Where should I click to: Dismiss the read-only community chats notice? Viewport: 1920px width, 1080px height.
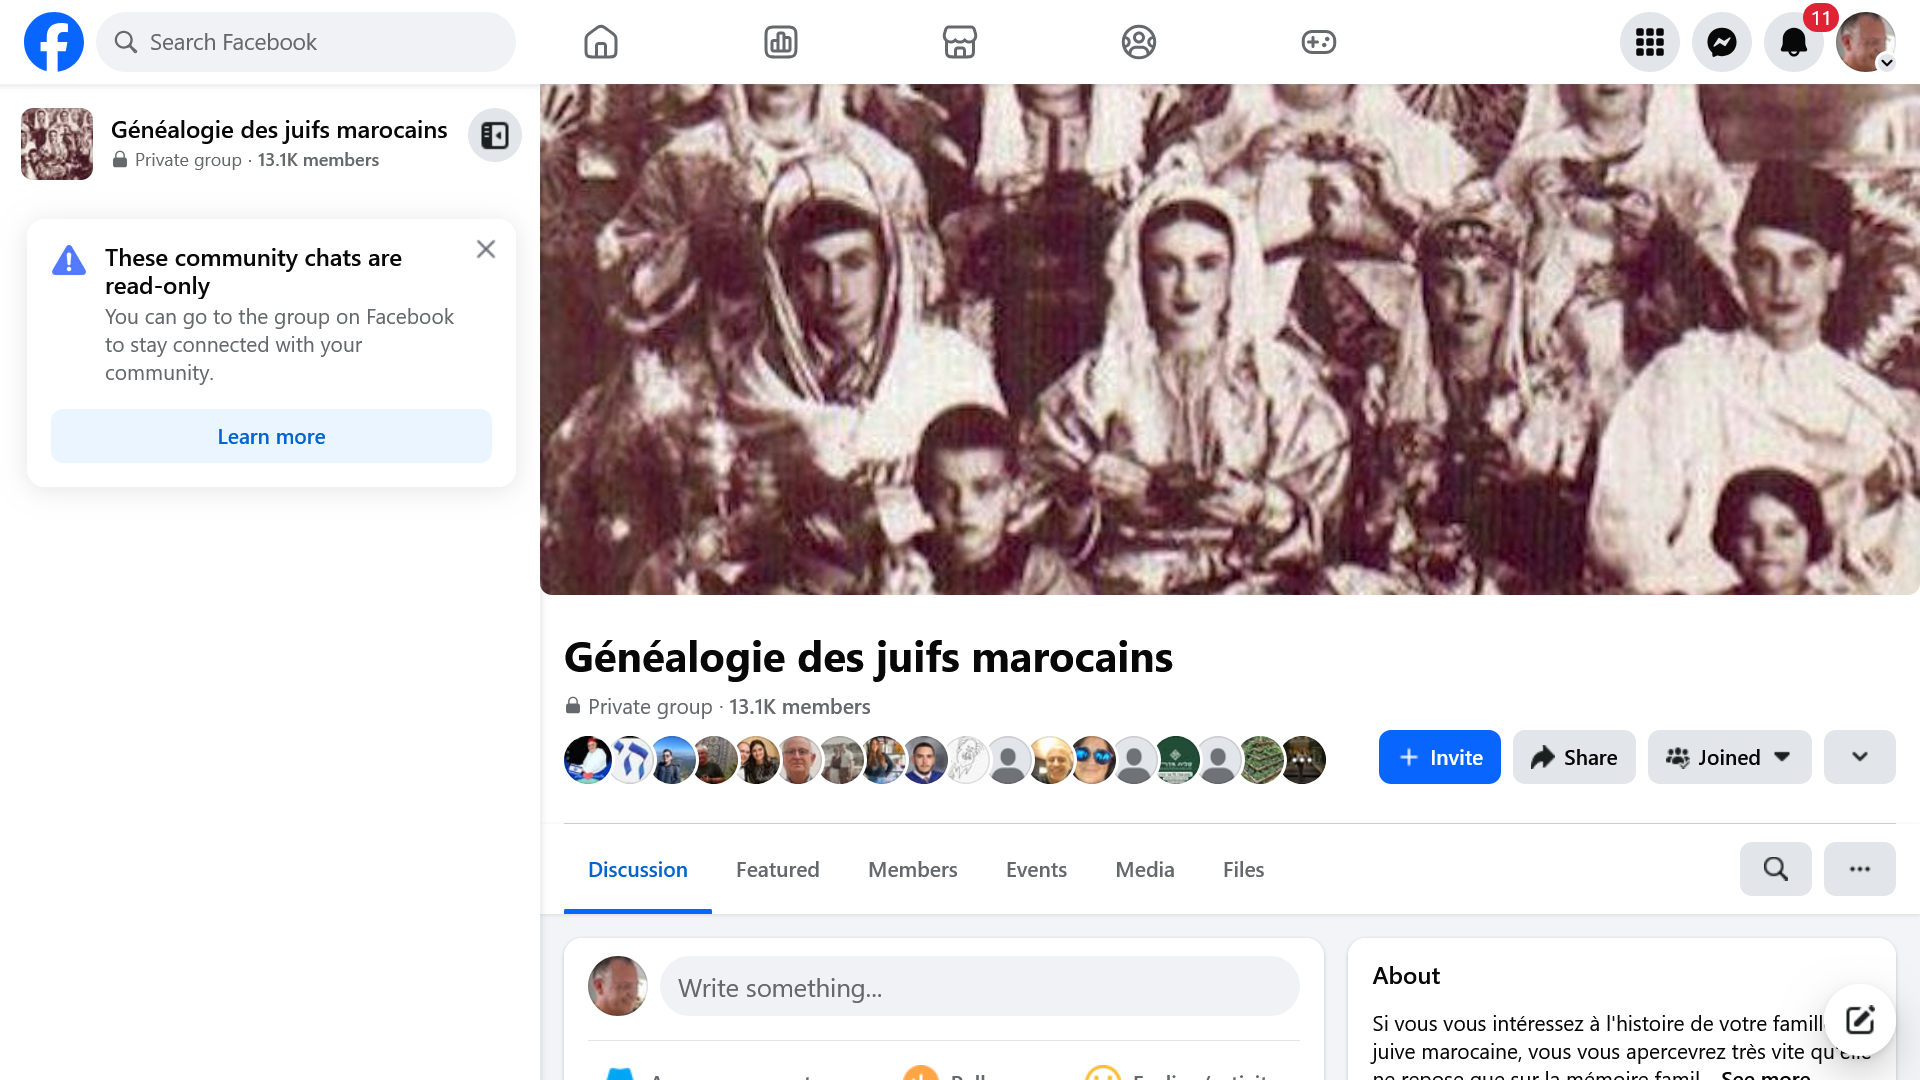tap(486, 249)
